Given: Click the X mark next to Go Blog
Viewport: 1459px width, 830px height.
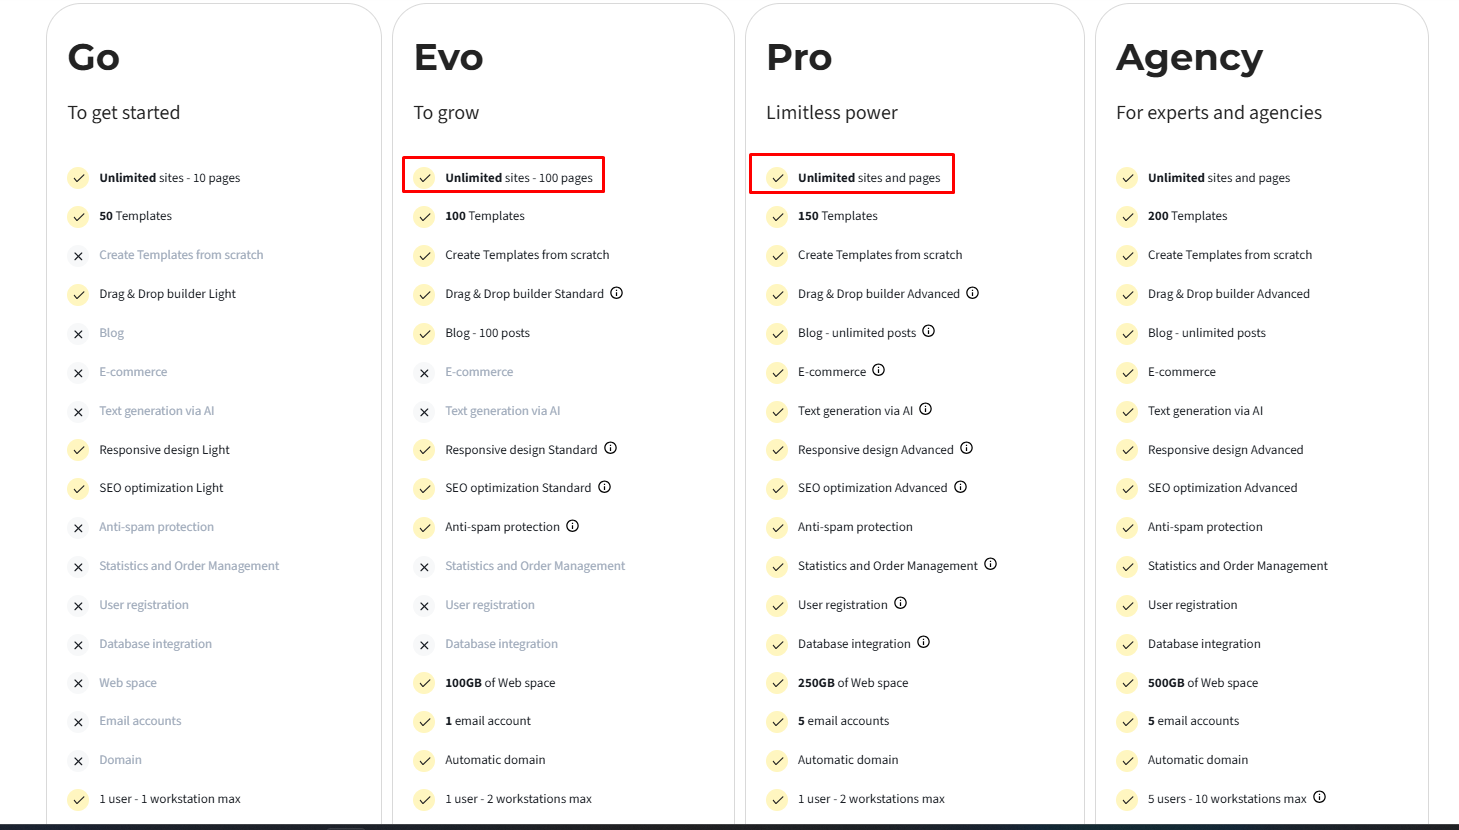Looking at the screenshot, I should [78, 334].
